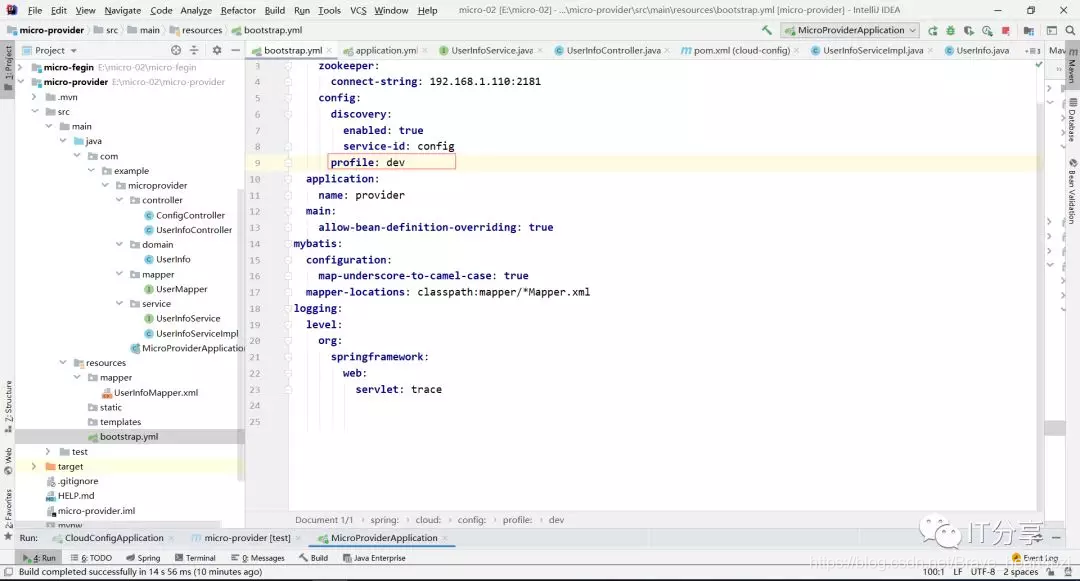
Task: Click the LF line separator status entry
Action: point(957,572)
